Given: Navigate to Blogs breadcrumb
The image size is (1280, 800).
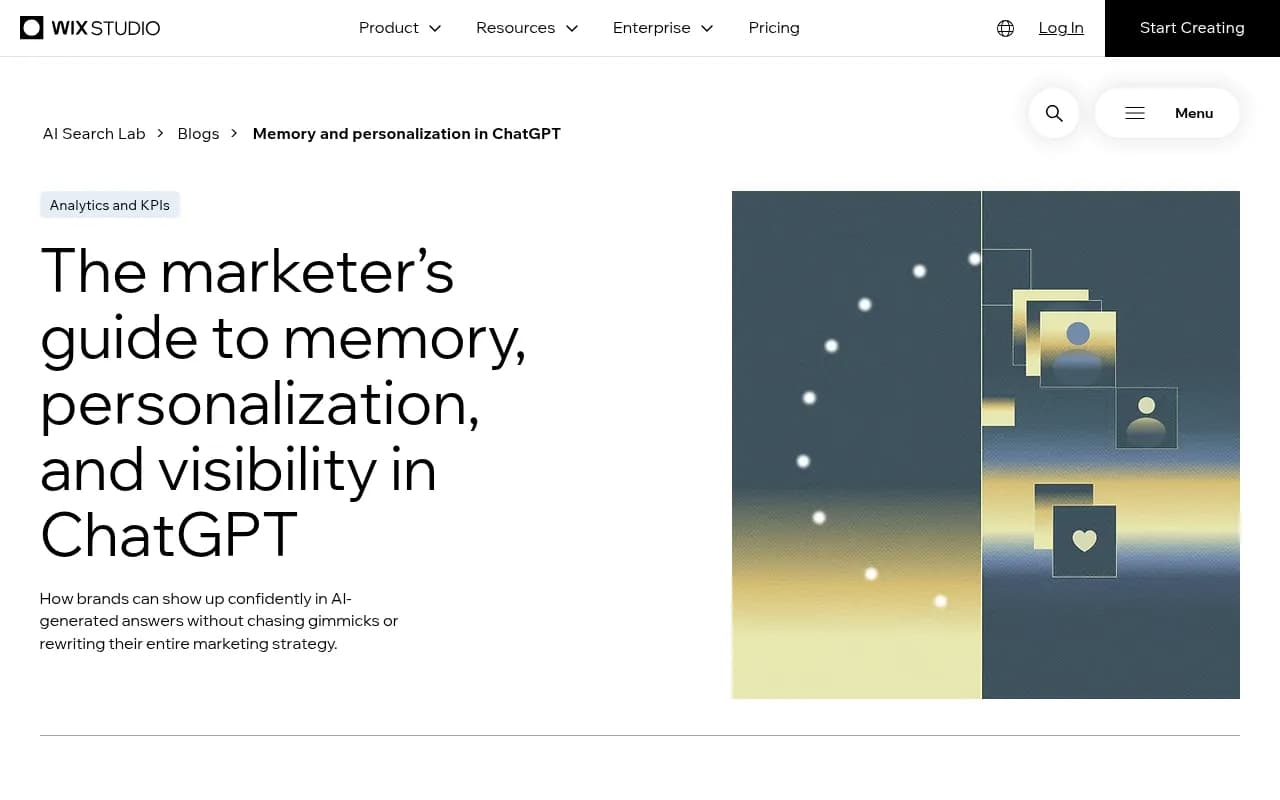Looking at the screenshot, I should 198,134.
